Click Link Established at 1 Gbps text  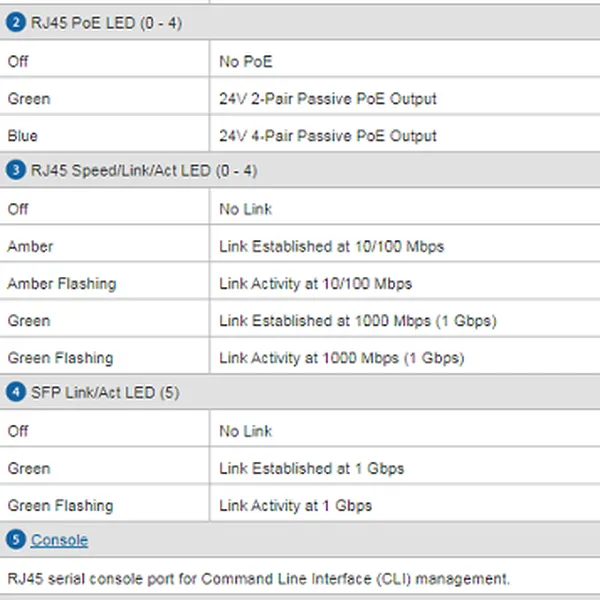coord(311,468)
